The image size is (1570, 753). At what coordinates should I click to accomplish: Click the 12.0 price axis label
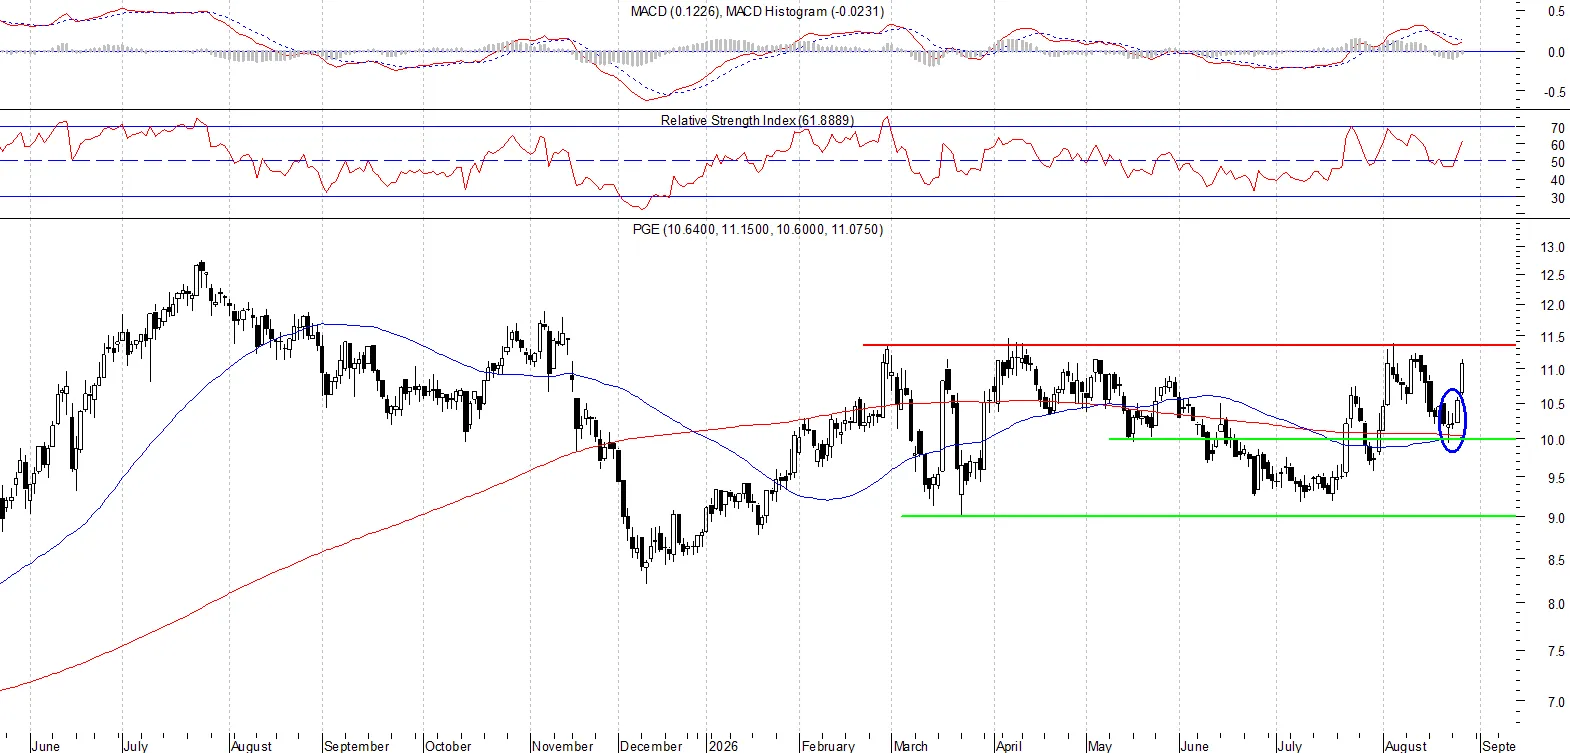coord(1553,306)
